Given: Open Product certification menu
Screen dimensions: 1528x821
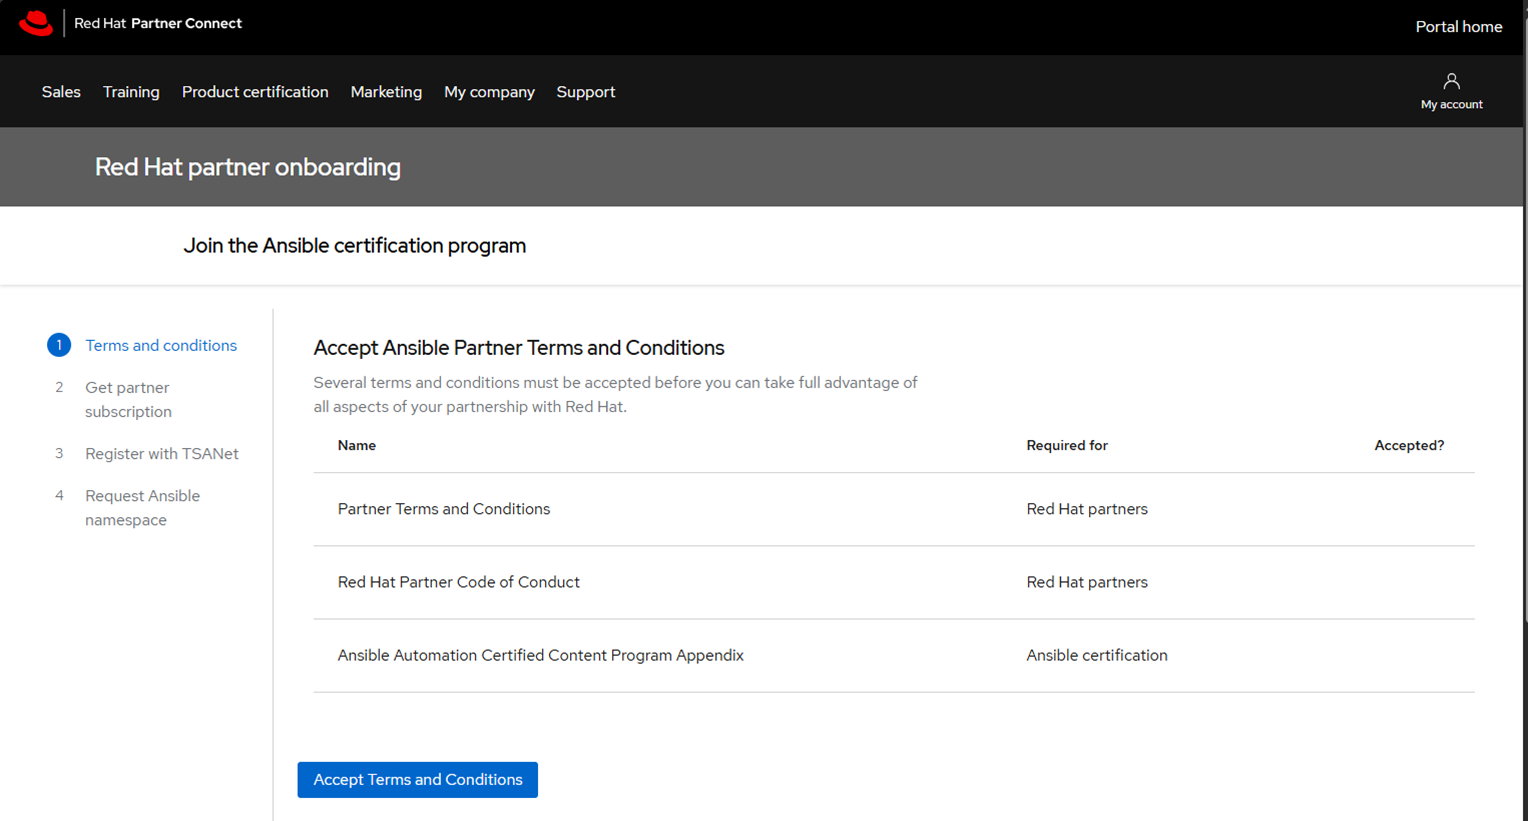Looking at the screenshot, I should 255,92.
